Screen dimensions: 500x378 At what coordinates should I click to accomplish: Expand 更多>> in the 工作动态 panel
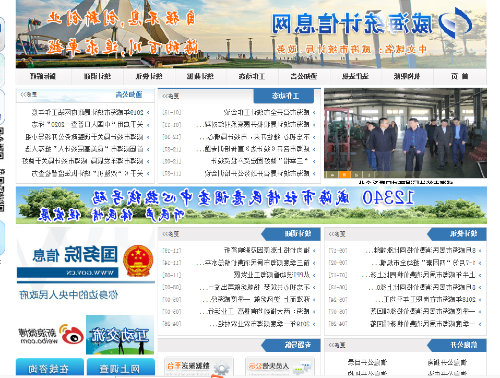click(170, 96)
